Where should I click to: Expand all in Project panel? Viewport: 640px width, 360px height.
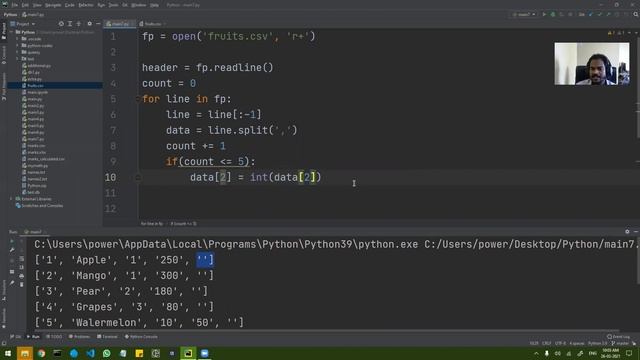pos(70,24)
